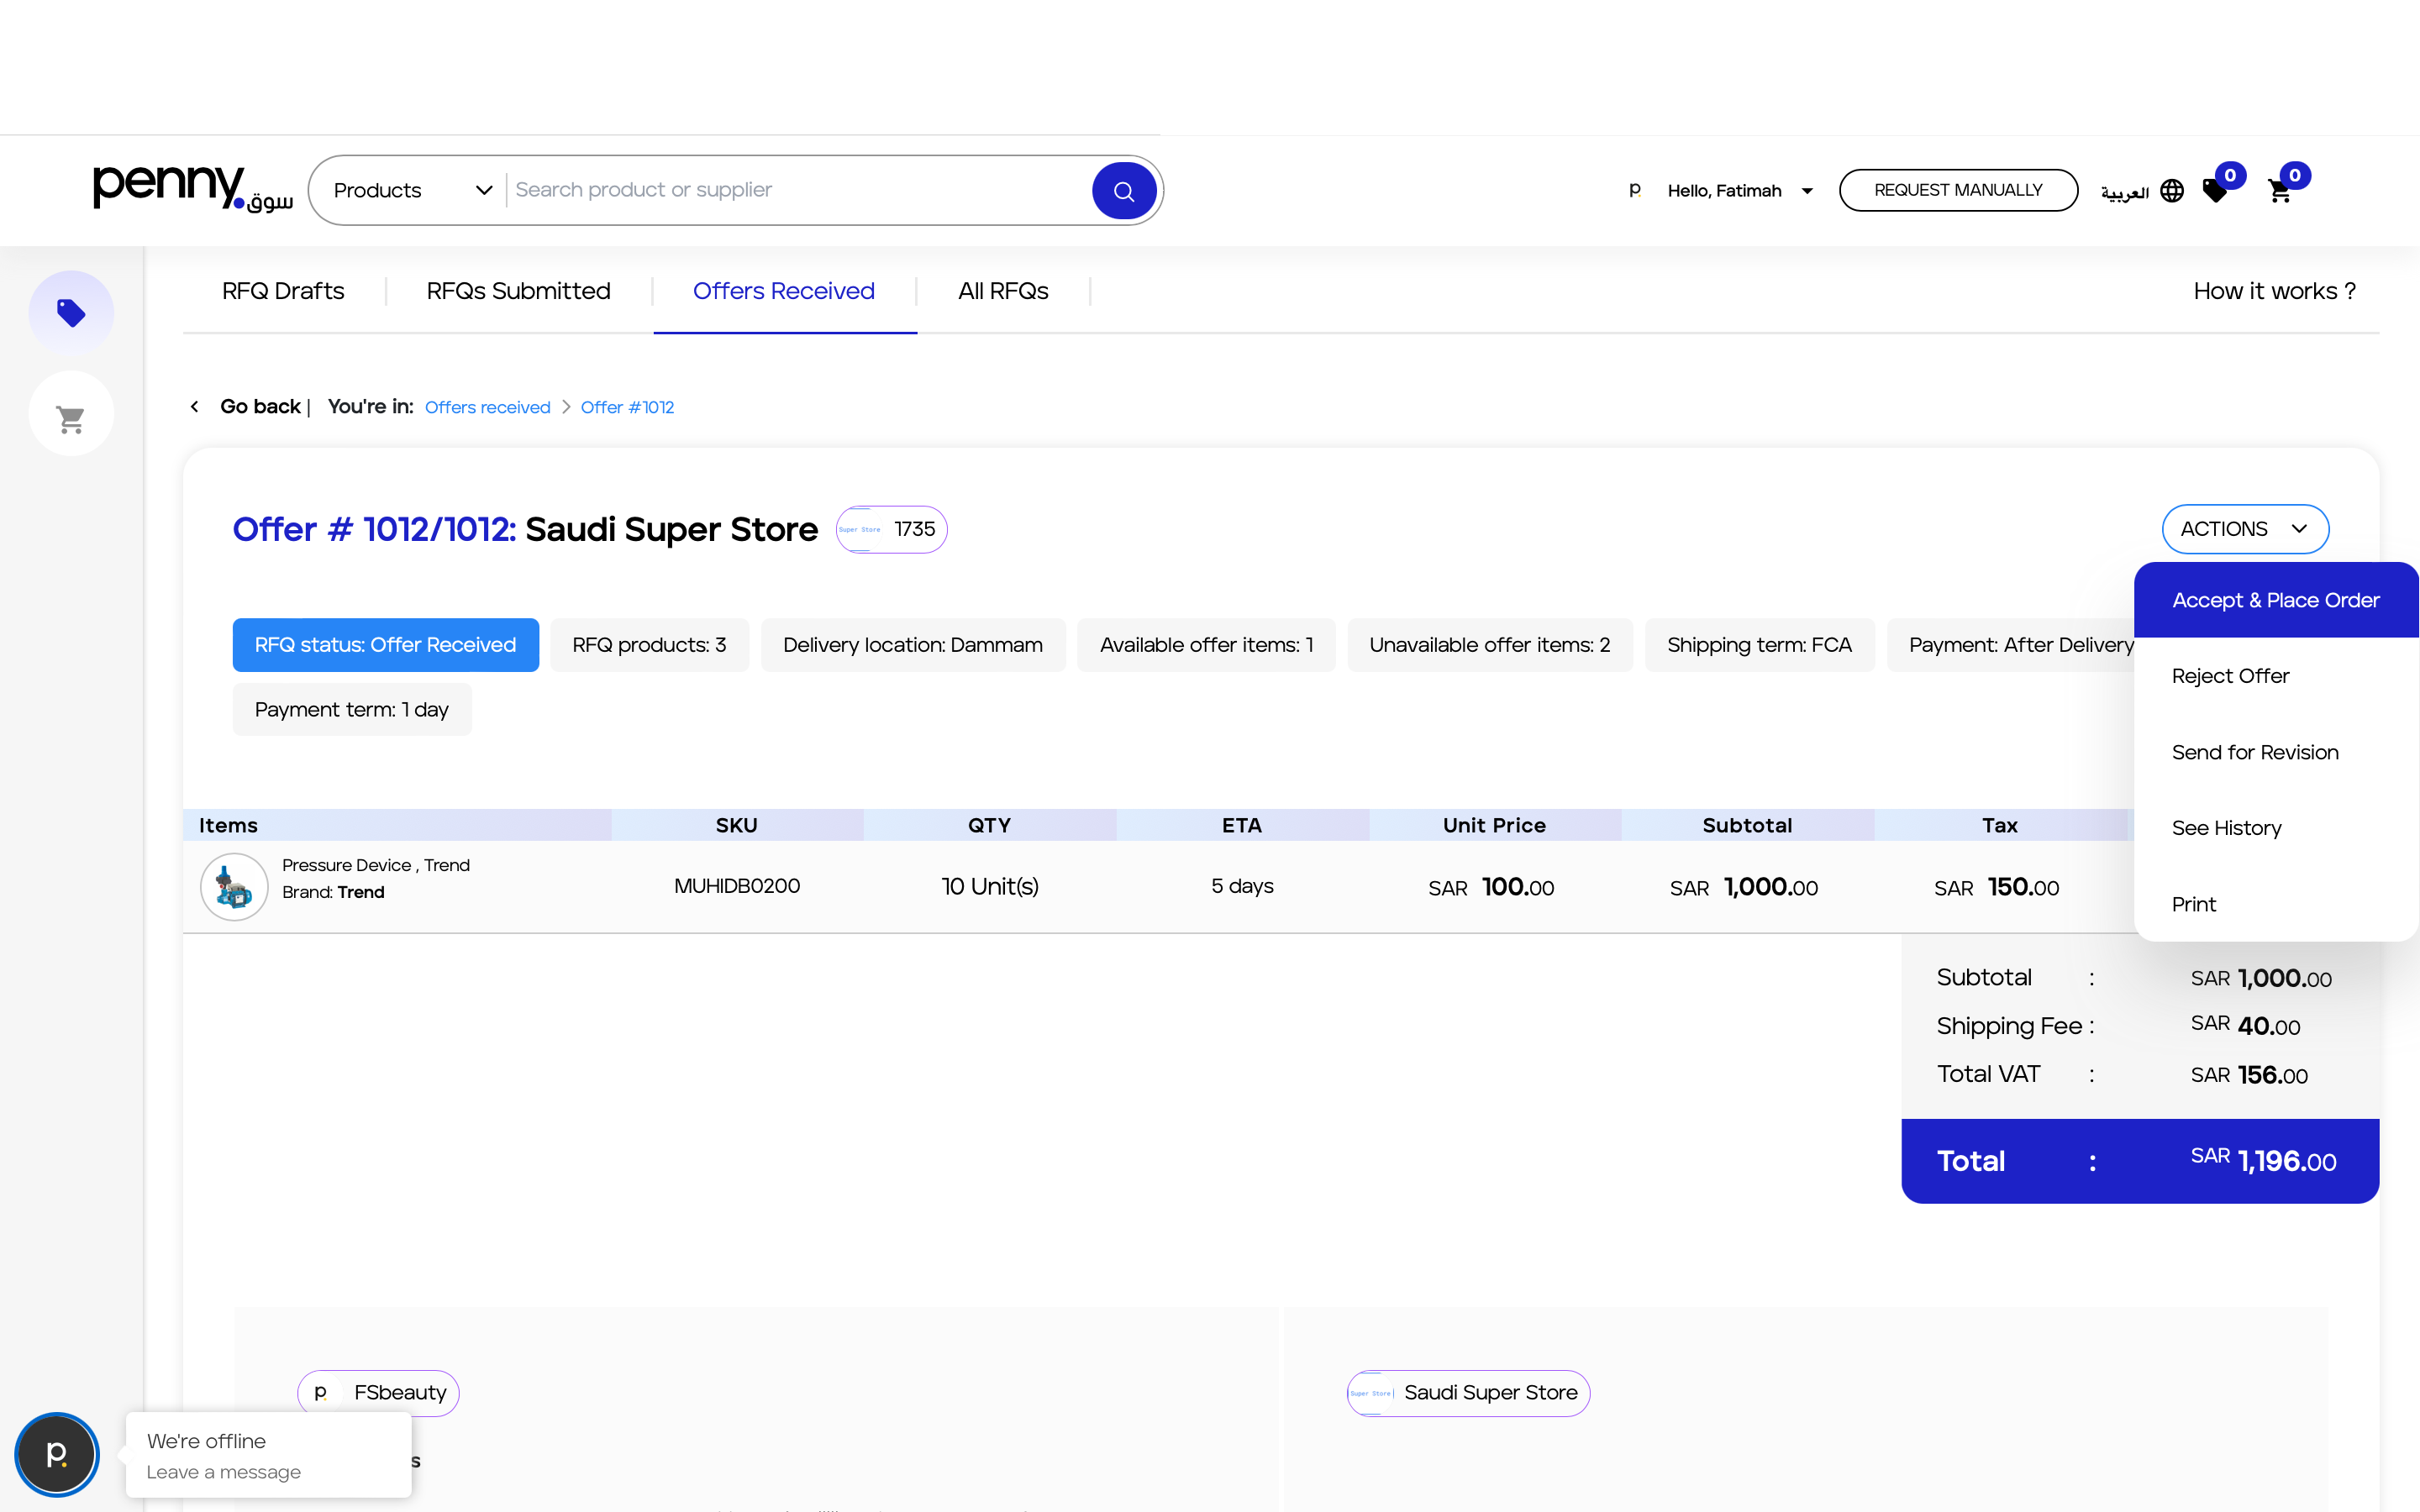Click Available offer items: 1 tag
The height and width of the screenshot is (1512, 2420).
click(x=1206, y=645)
